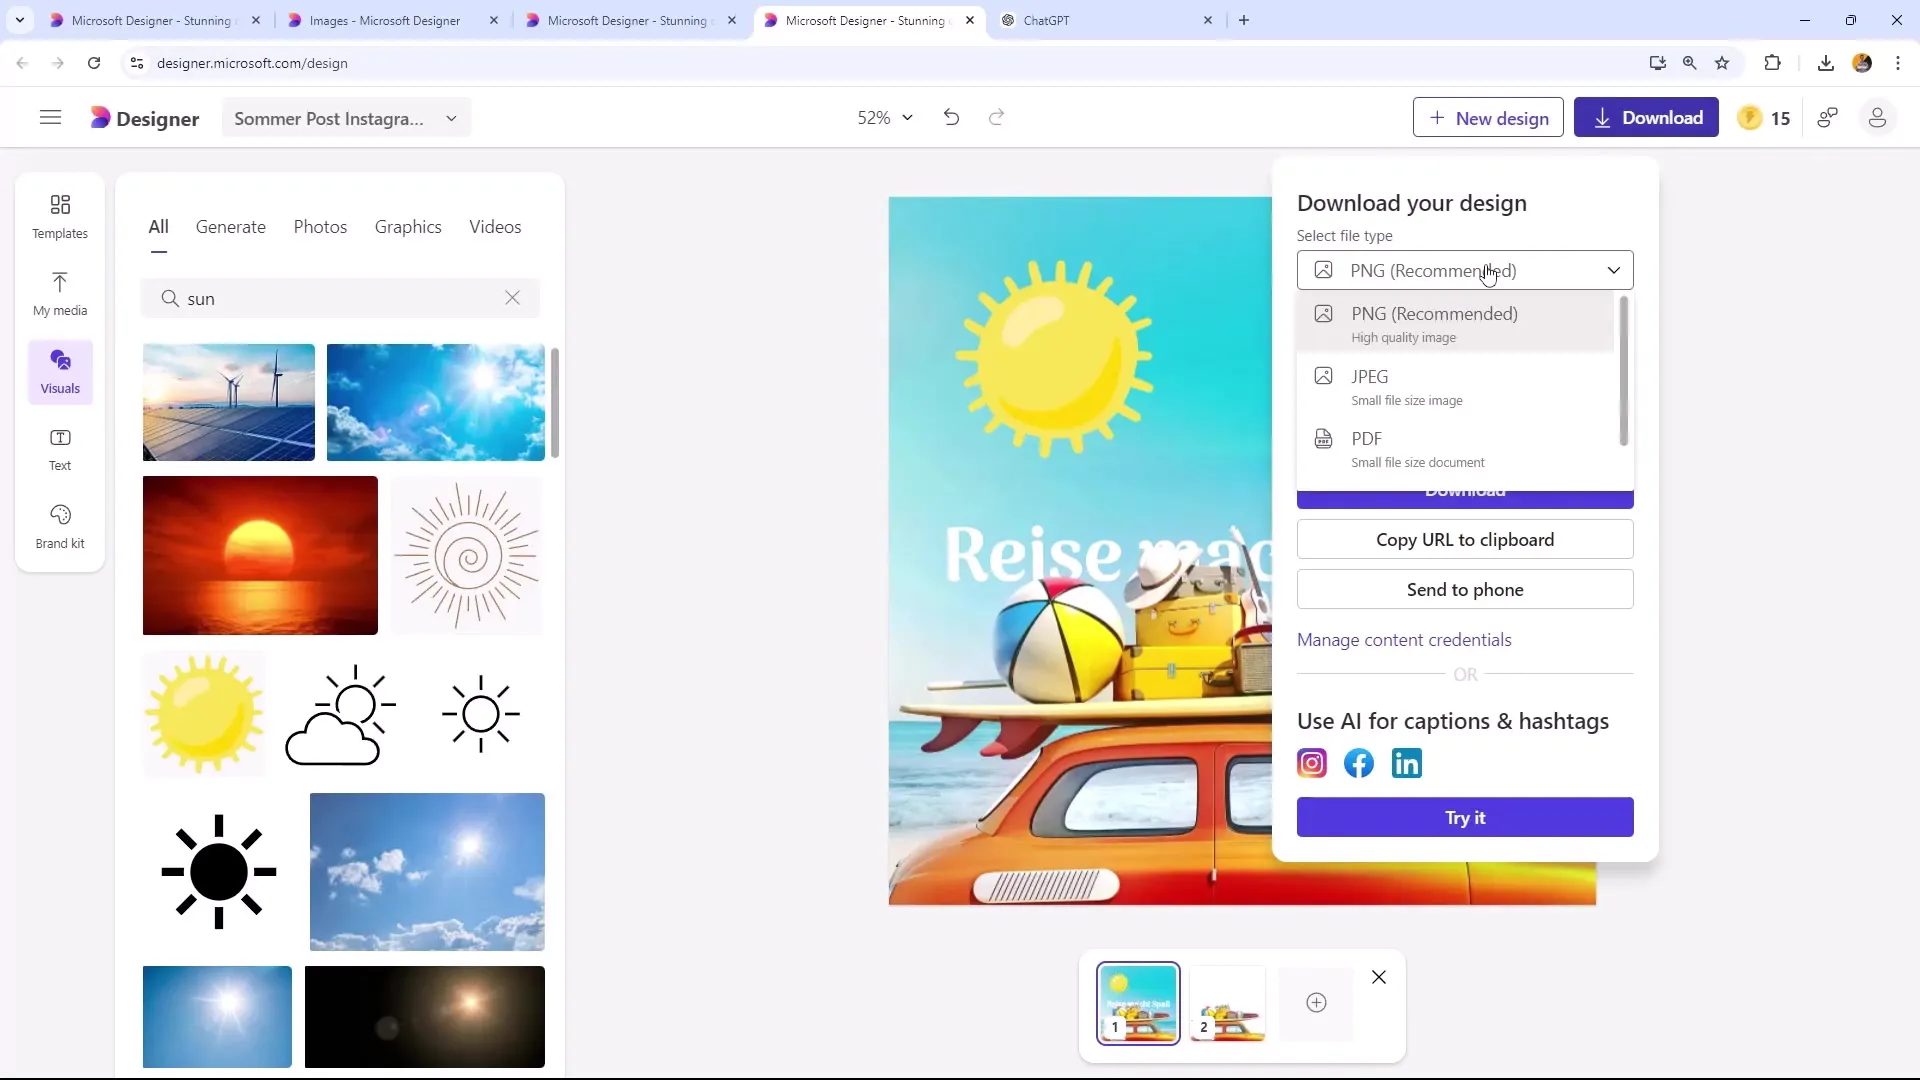This screenshot has height=1080, width=1920.
Task: Click the top Download button
Action: pyautogui.click(x=1646, y=118)
